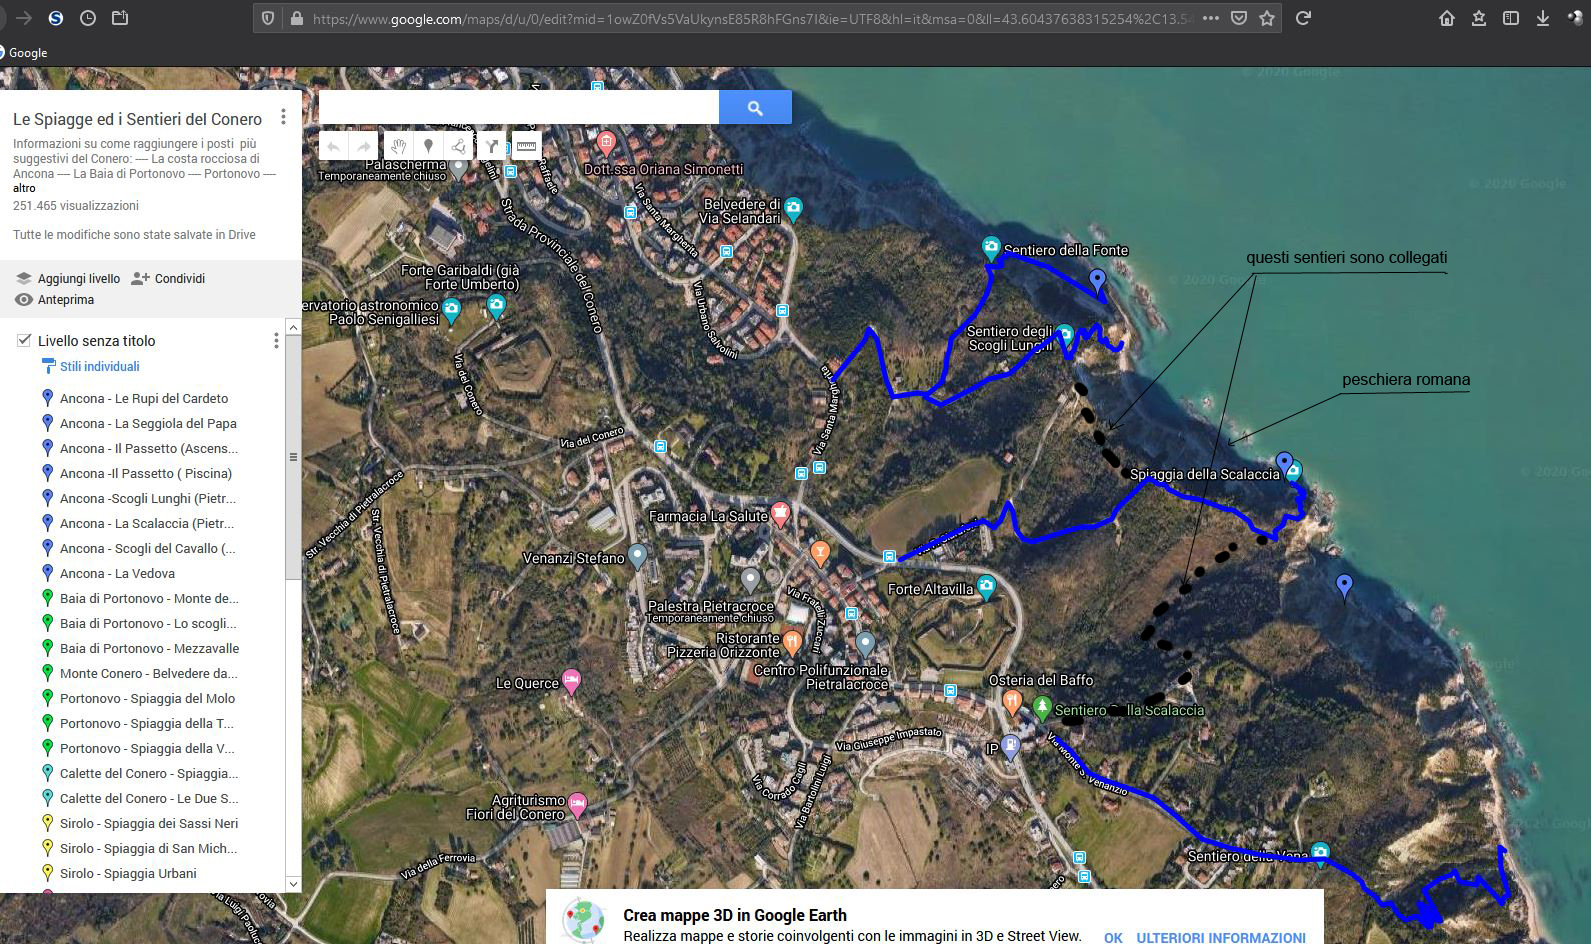Select Sirolo - Spiaggia Urbani item
The width and height of the screenshot is (1591, 944).
(128, 873)
